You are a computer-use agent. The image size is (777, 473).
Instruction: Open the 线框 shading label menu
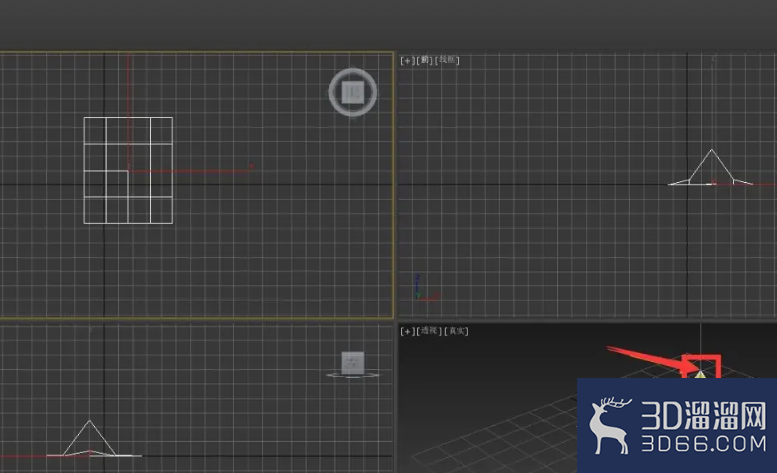point(447,60)
